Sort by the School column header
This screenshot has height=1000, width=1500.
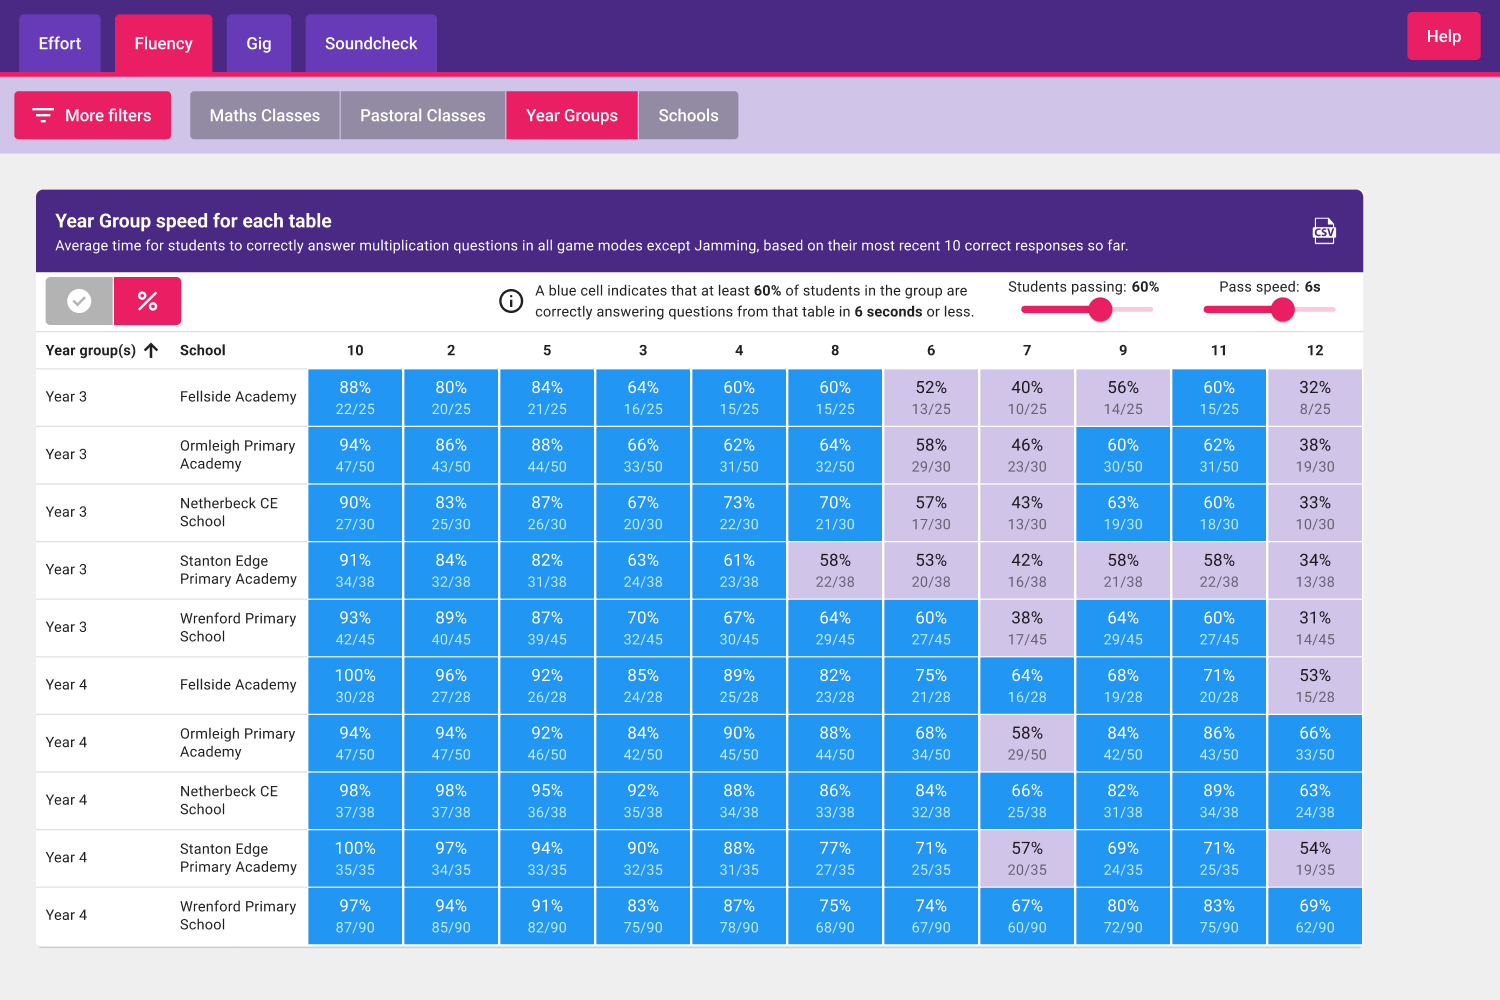tap(203, 350)
